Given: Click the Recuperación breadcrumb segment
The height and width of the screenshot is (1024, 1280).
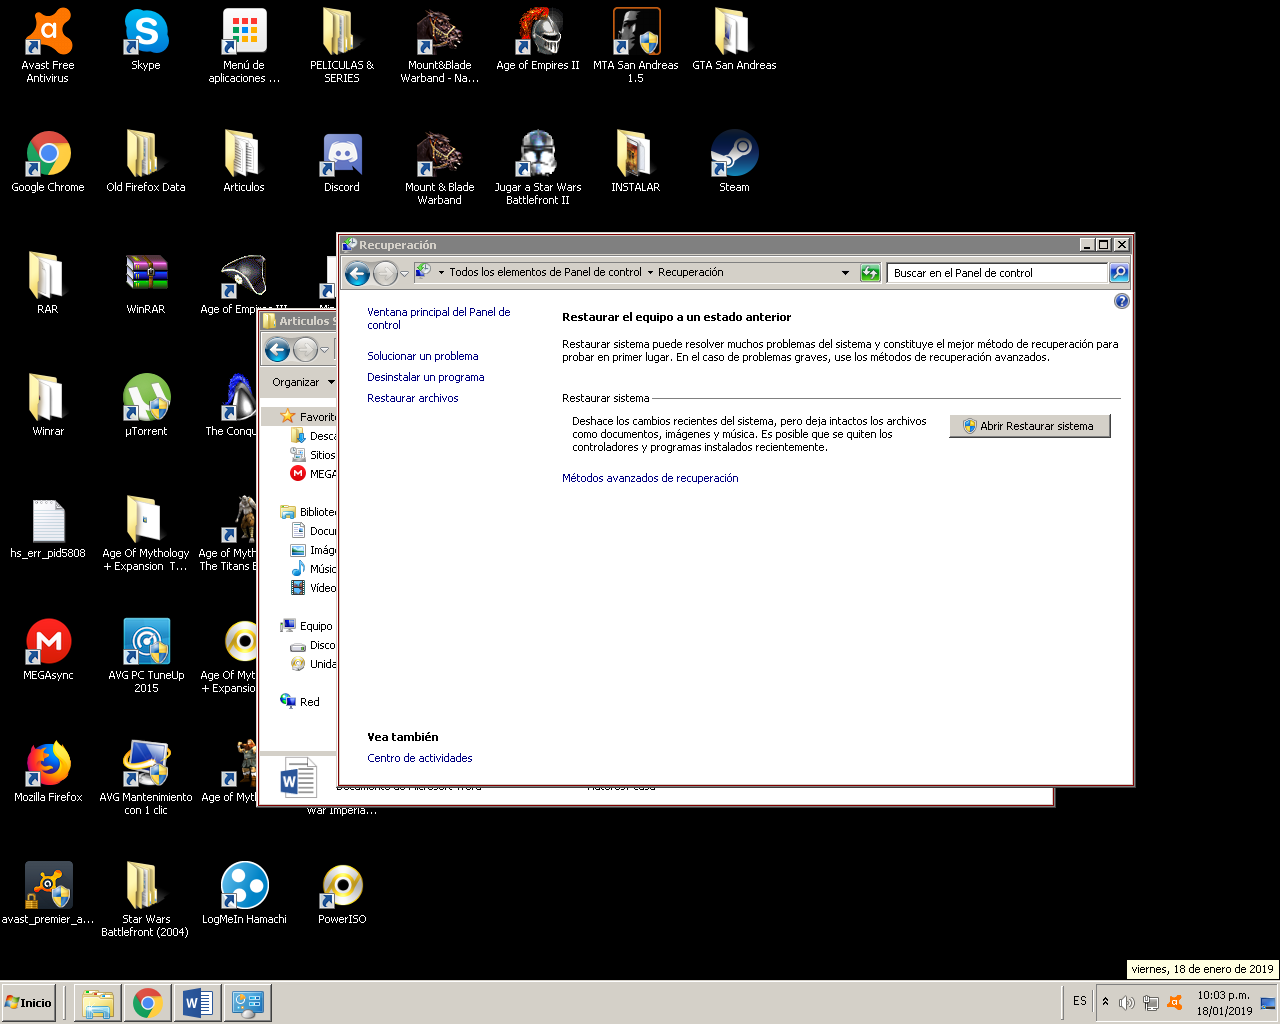Looking at the screenshot, I should click(690, 272).
